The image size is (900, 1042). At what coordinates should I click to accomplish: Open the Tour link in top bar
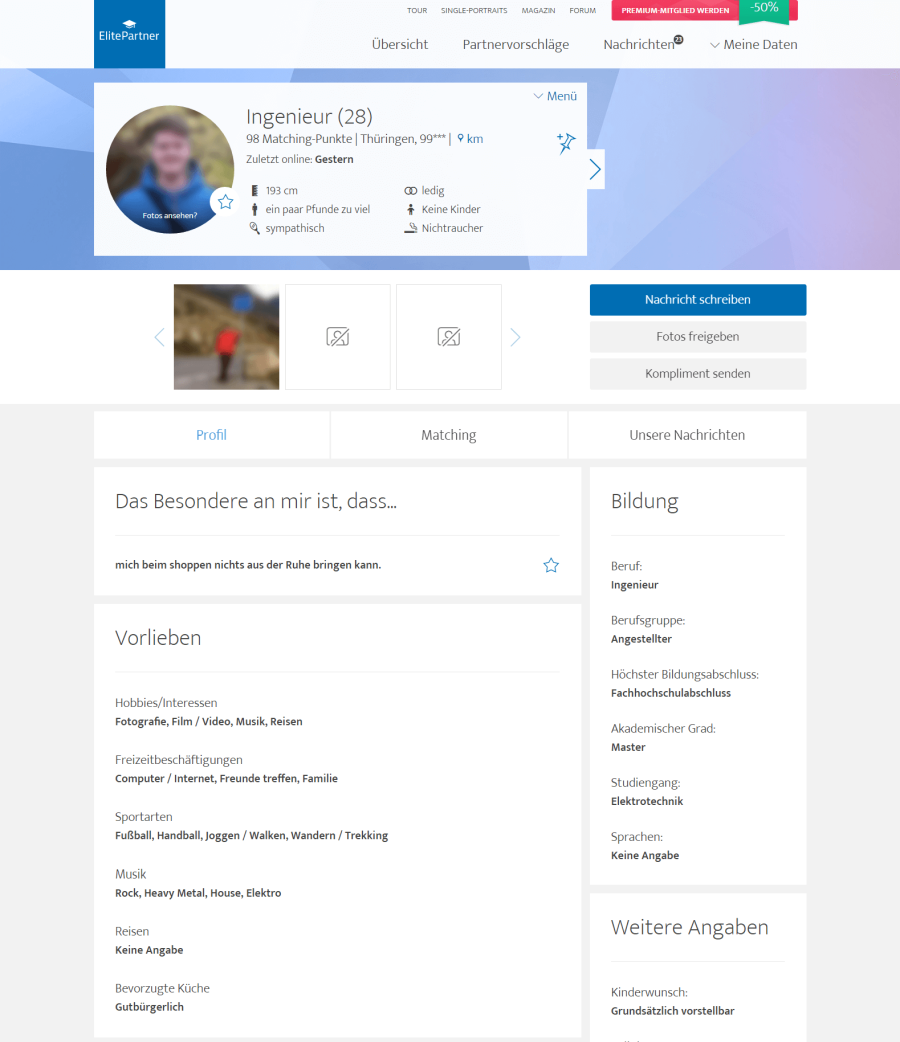[417, 11]
